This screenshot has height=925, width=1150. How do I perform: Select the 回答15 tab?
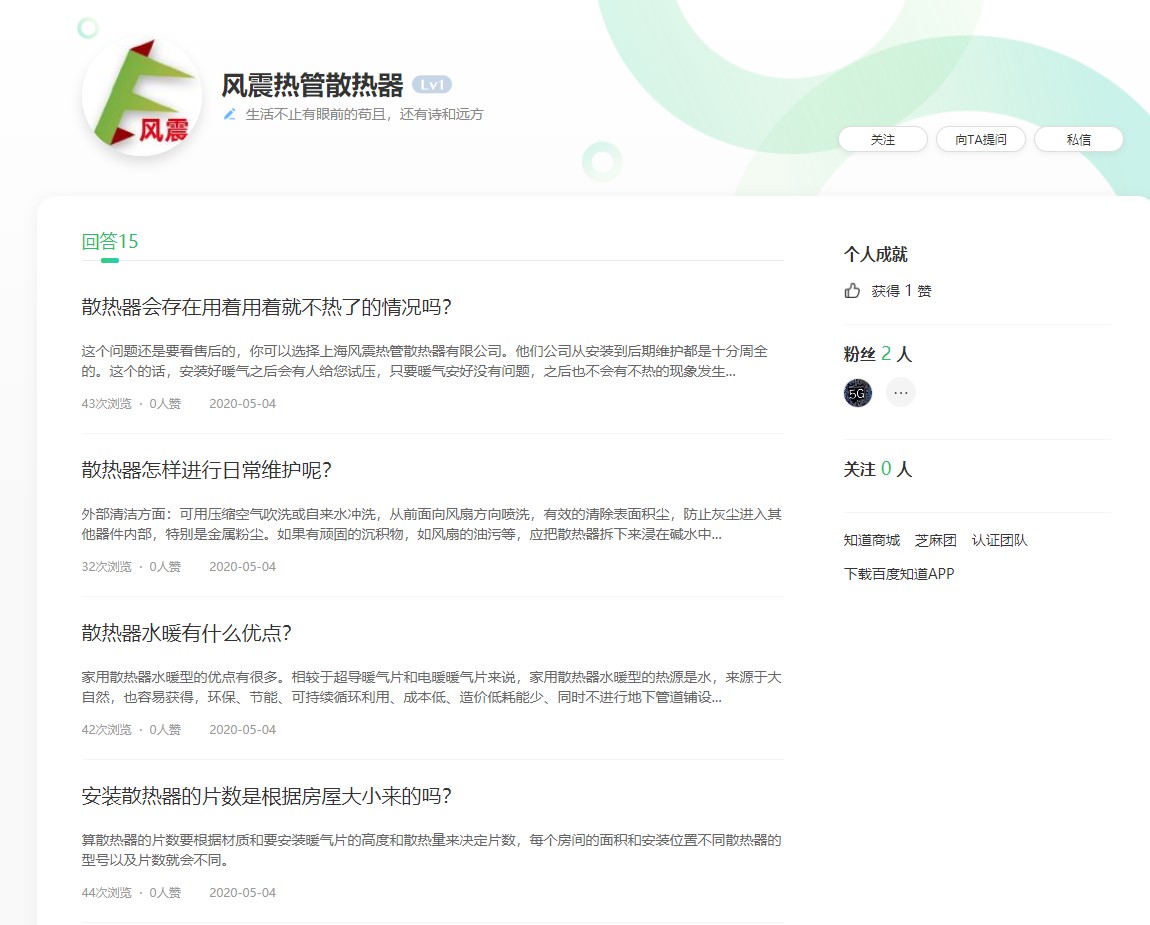pyautogui.click(x=109, y=241)
